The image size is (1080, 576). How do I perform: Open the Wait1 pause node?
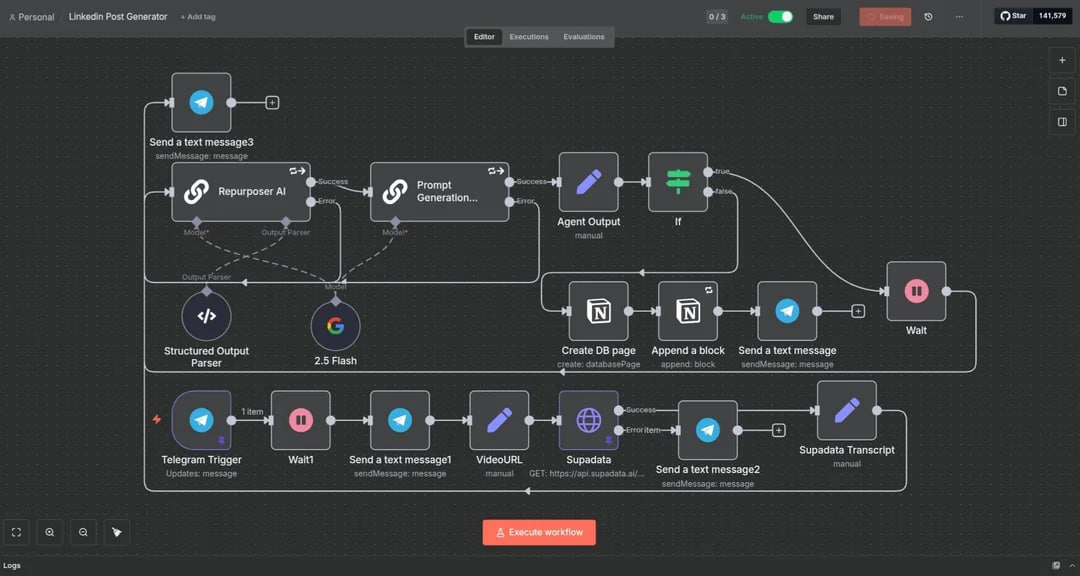click(x=300, y=420)
